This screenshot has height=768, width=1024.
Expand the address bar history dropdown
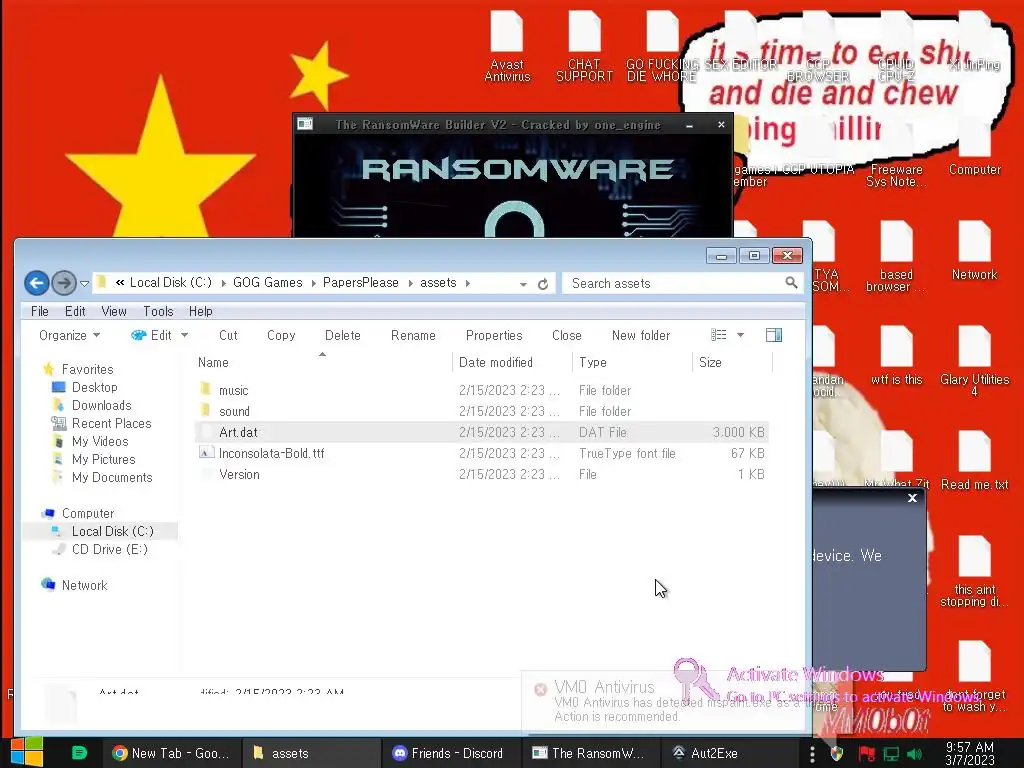coord(523,284)
